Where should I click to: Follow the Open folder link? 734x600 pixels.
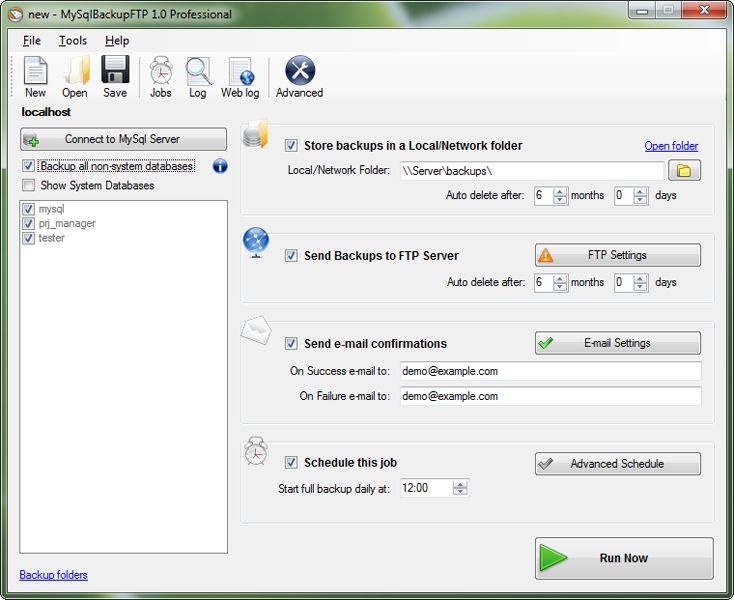(671, 146)
